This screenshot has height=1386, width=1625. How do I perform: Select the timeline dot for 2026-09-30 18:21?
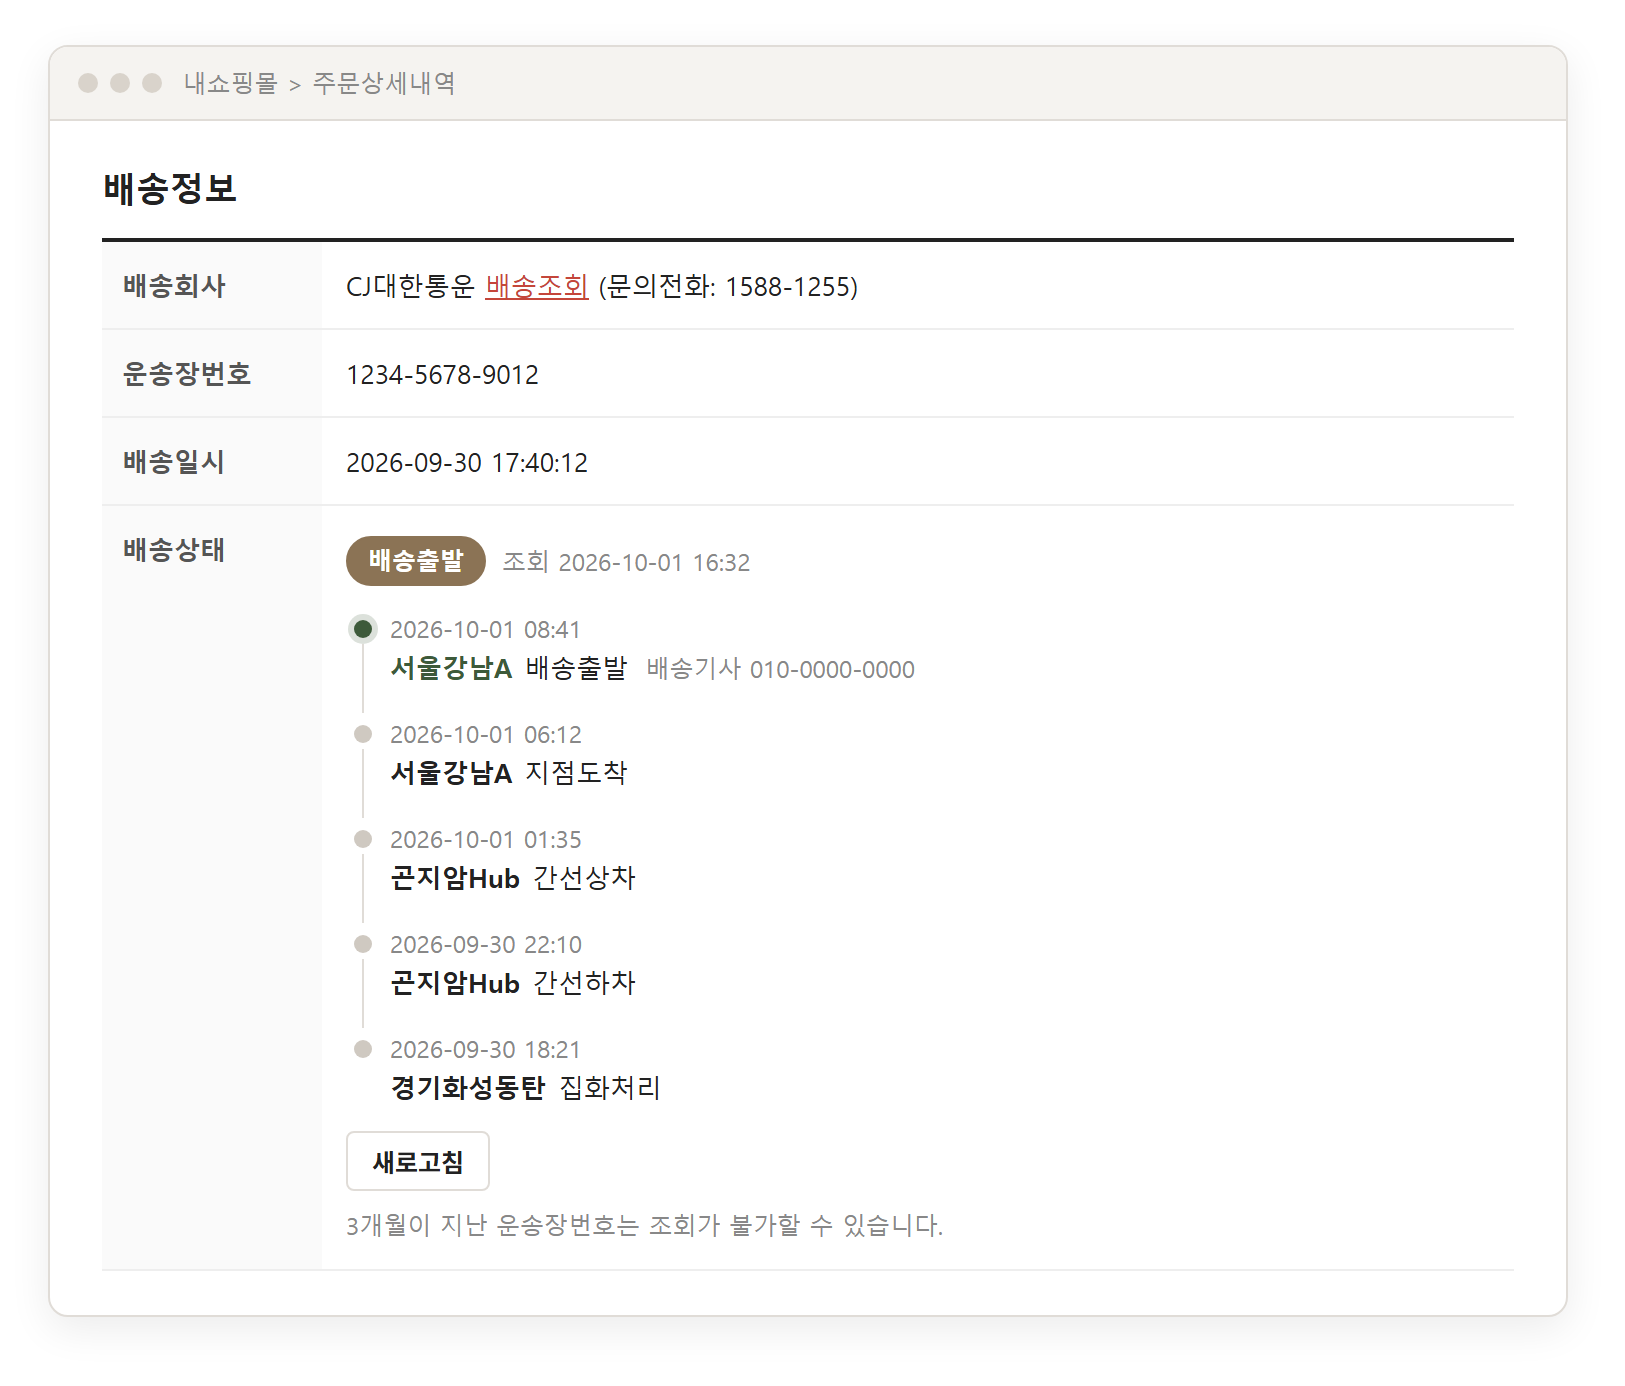tap(363, 1049)
